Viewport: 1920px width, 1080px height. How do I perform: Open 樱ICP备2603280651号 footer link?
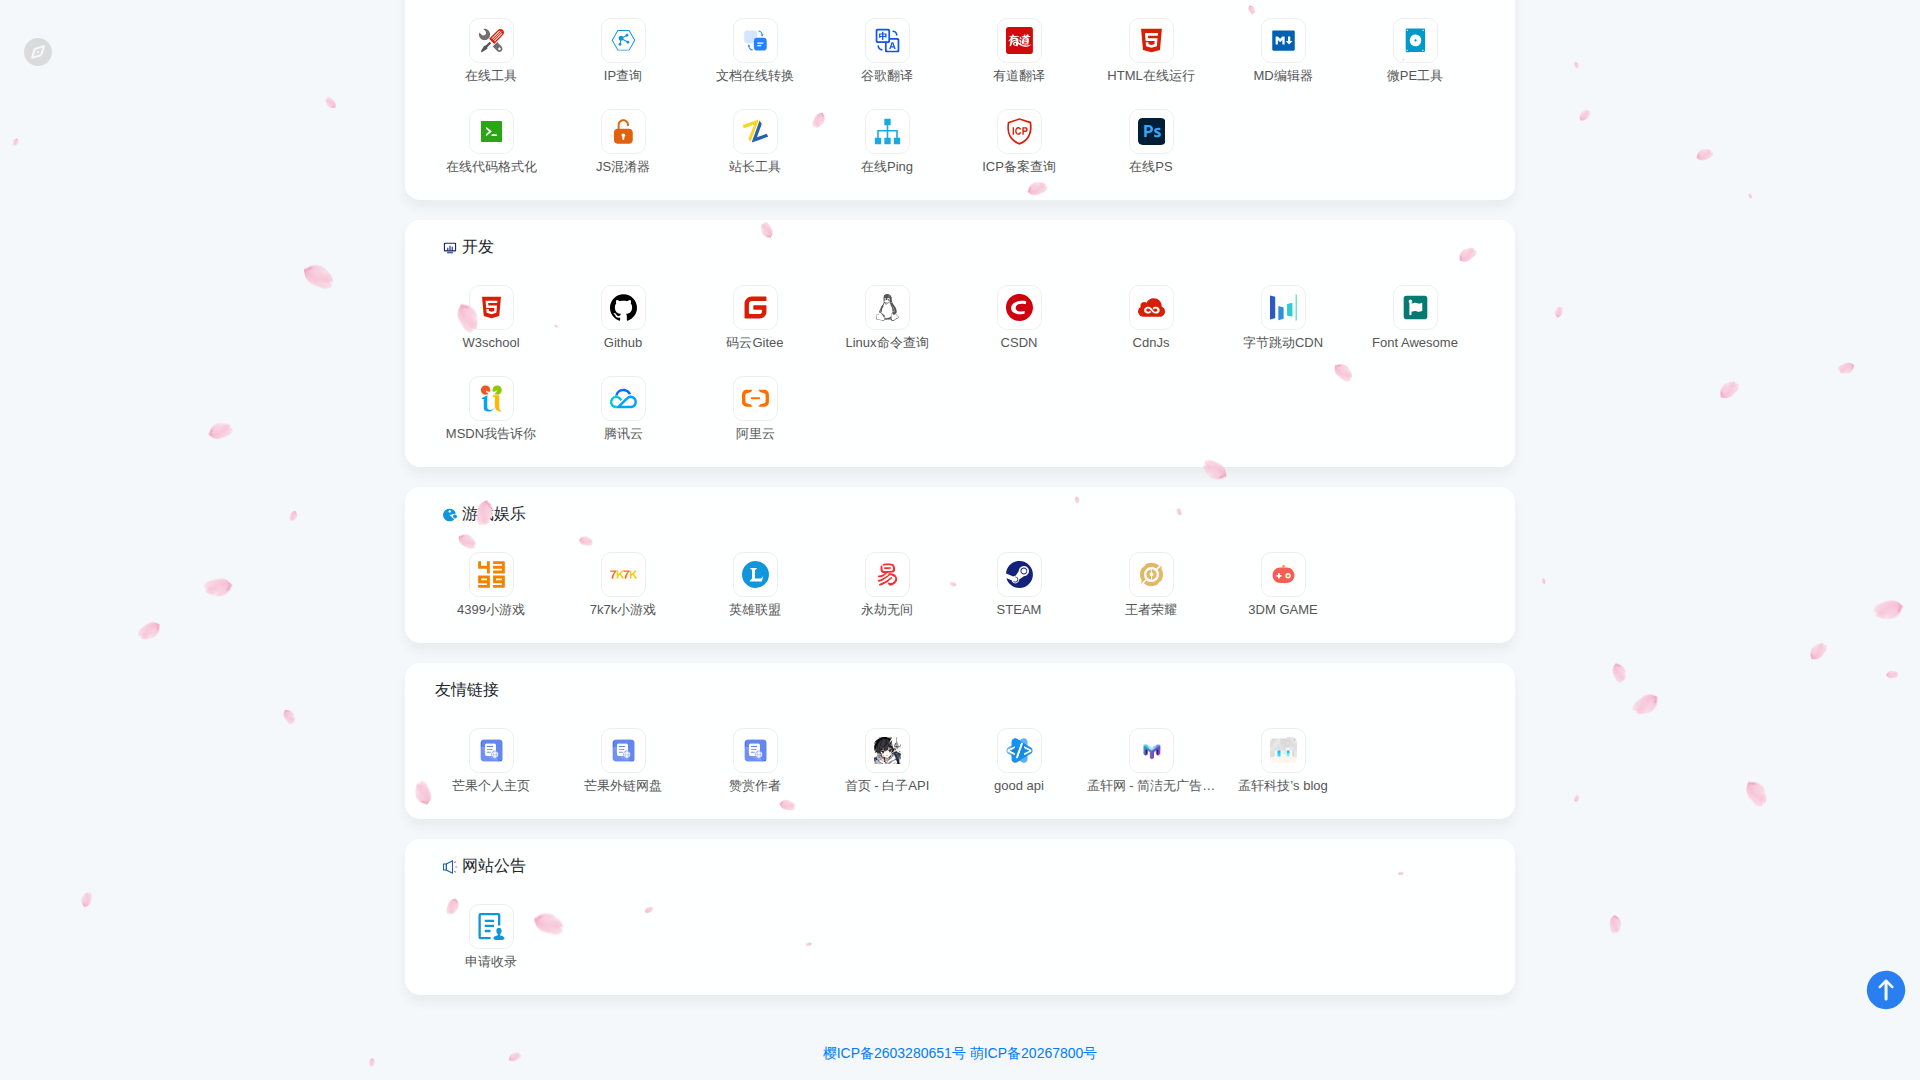(894, 1053)
